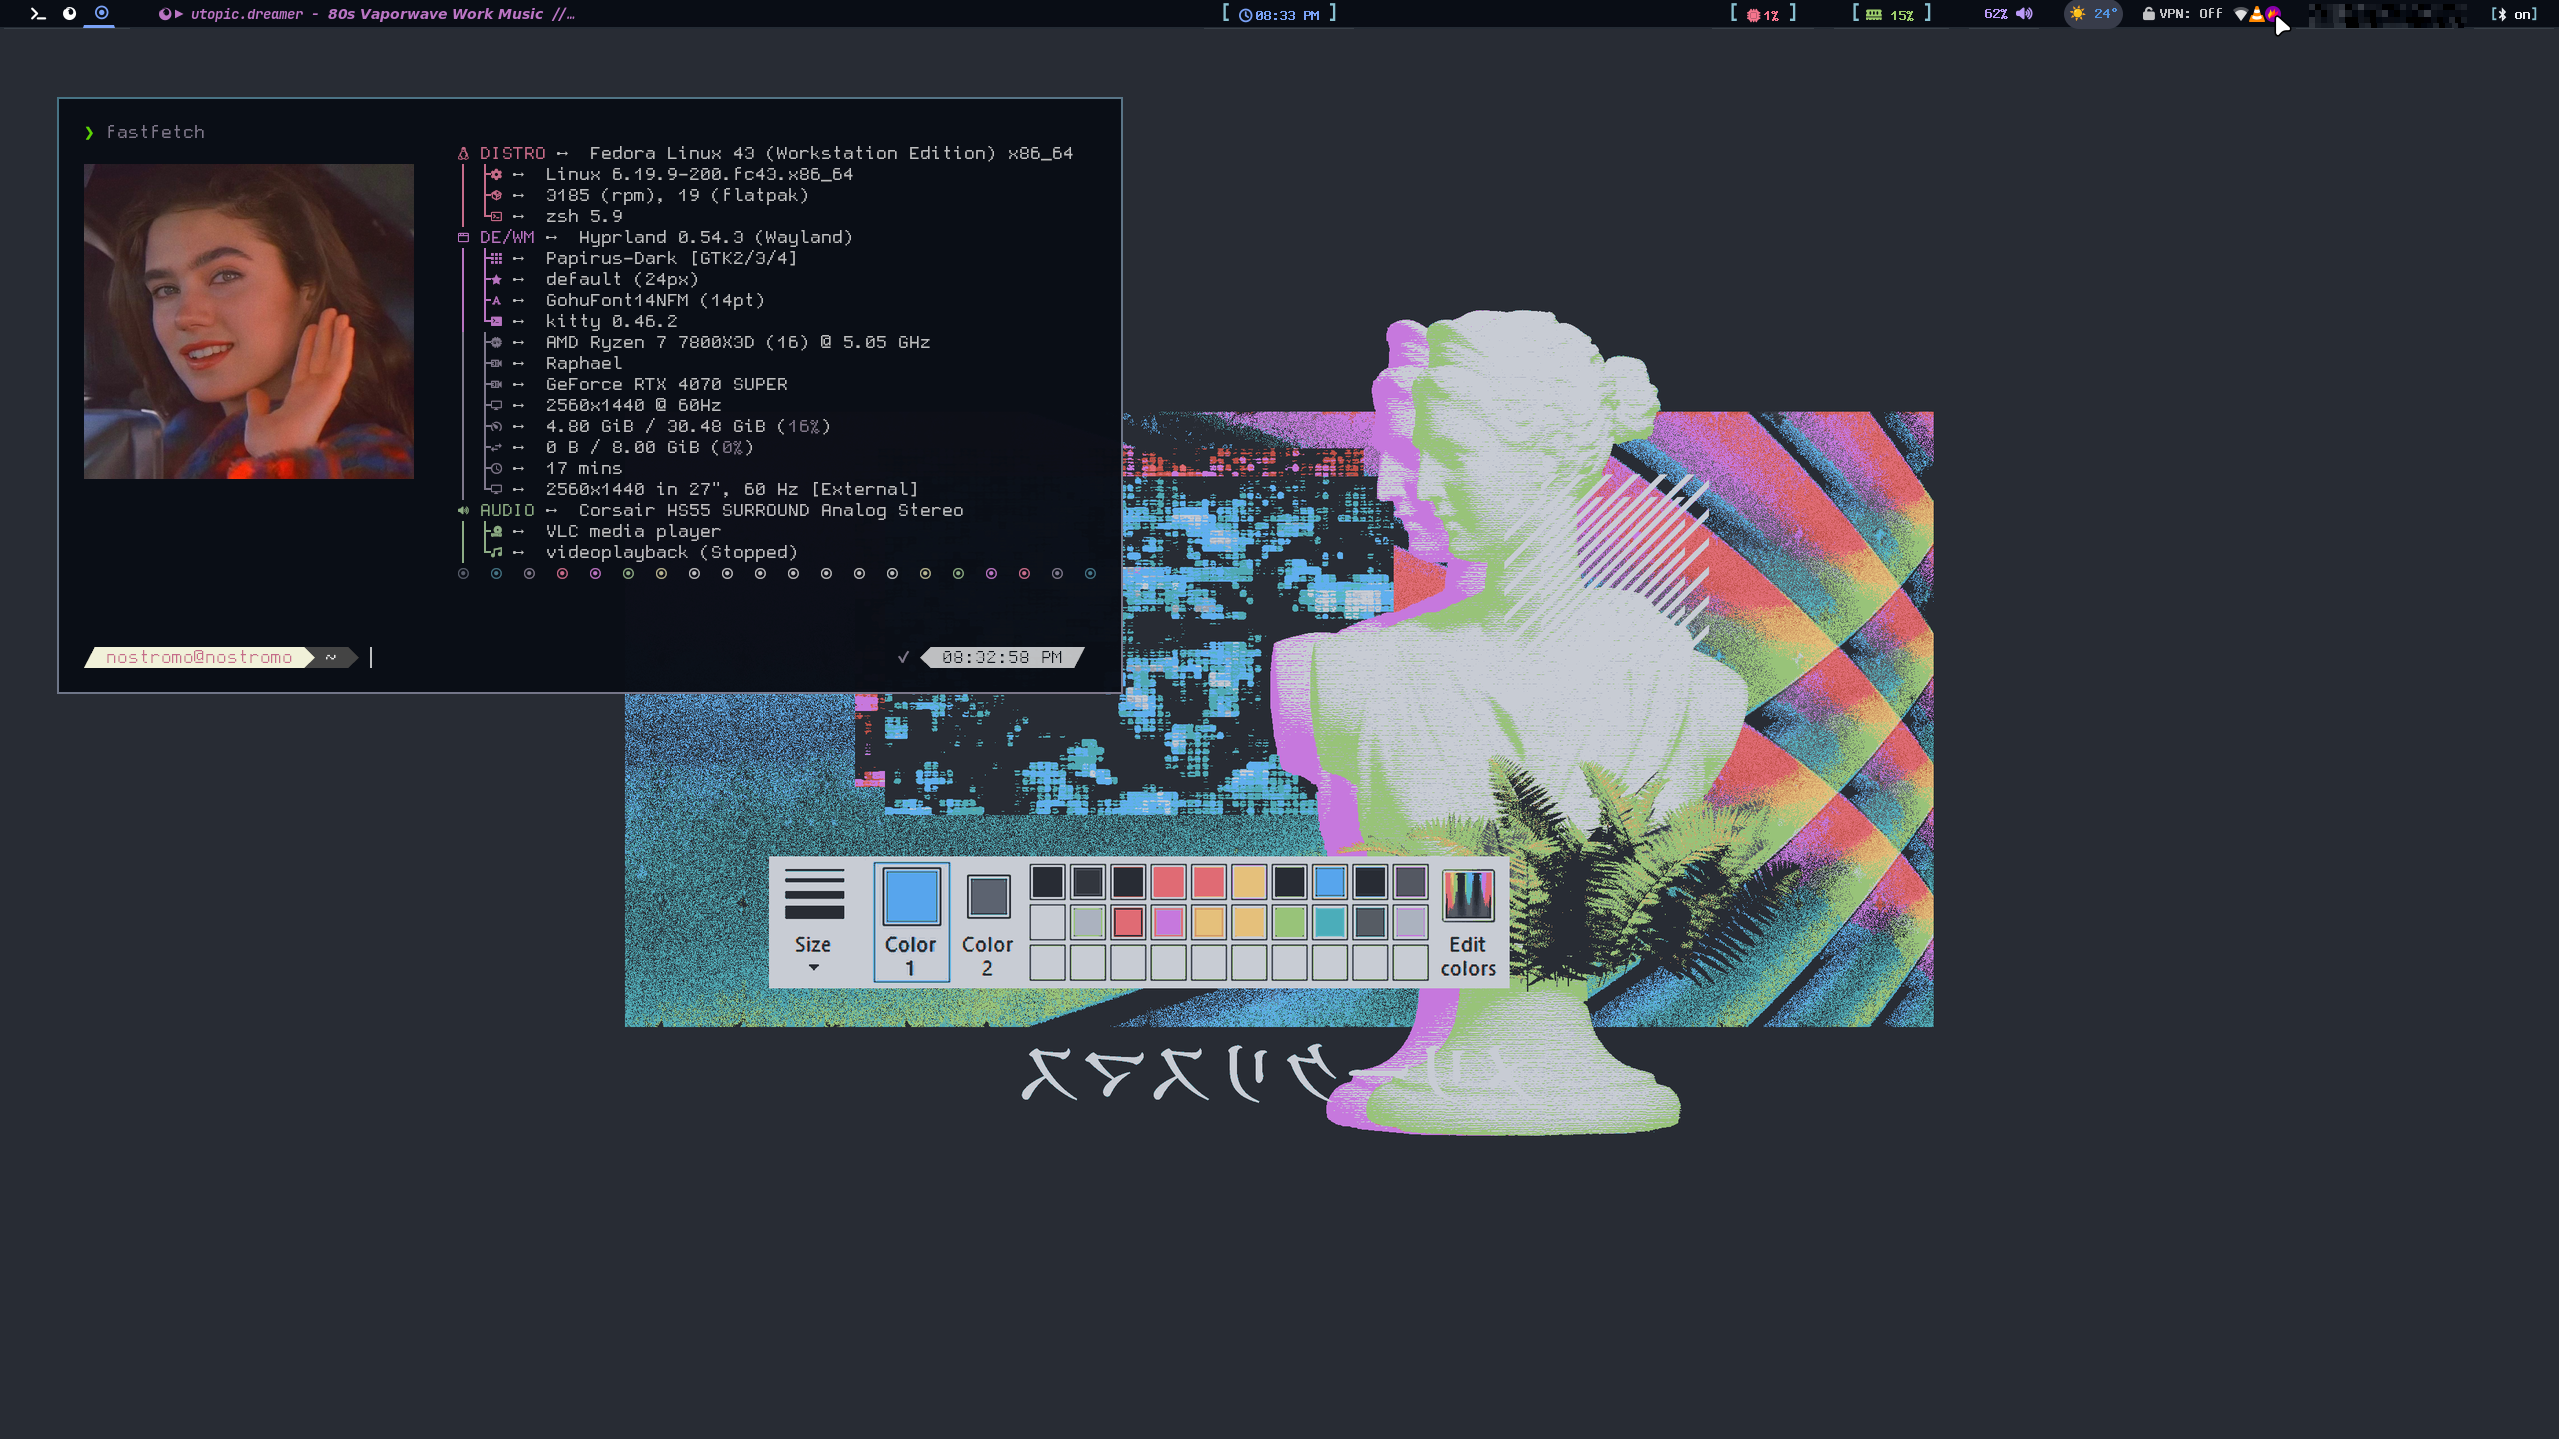
Task: Pick the purple swatch in the palette
Action: (1168, 921)
